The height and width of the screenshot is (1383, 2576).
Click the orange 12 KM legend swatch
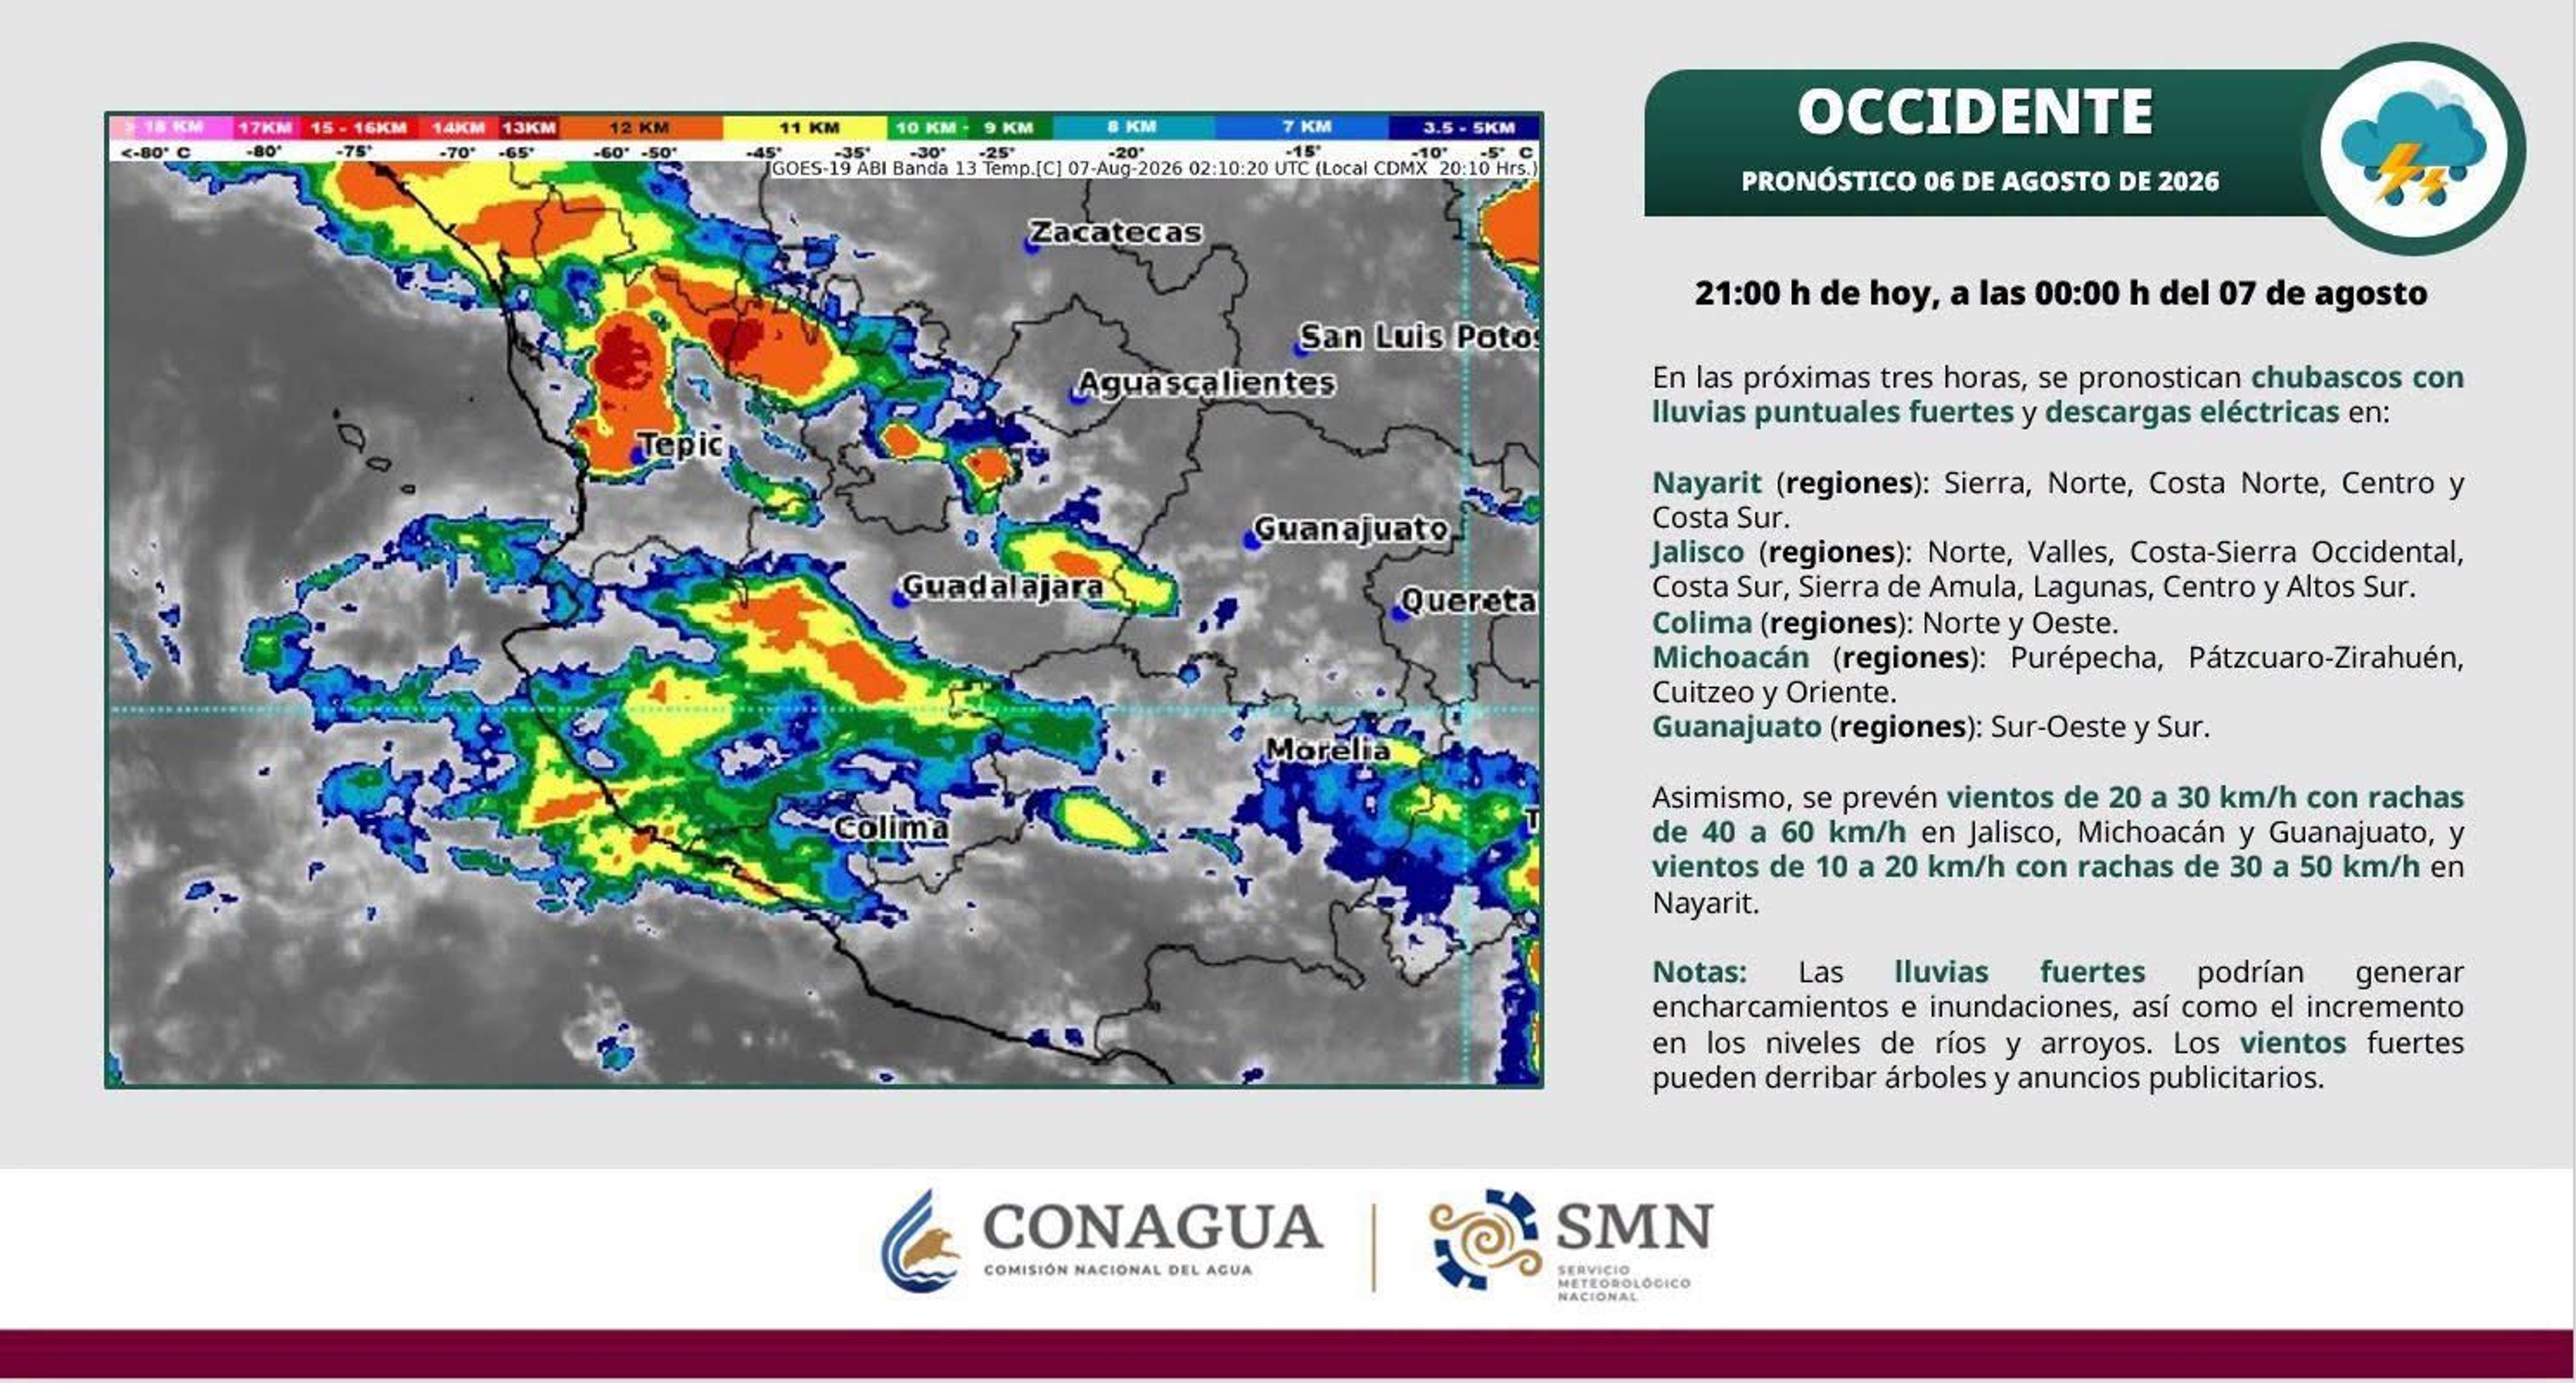pos(641,127)
